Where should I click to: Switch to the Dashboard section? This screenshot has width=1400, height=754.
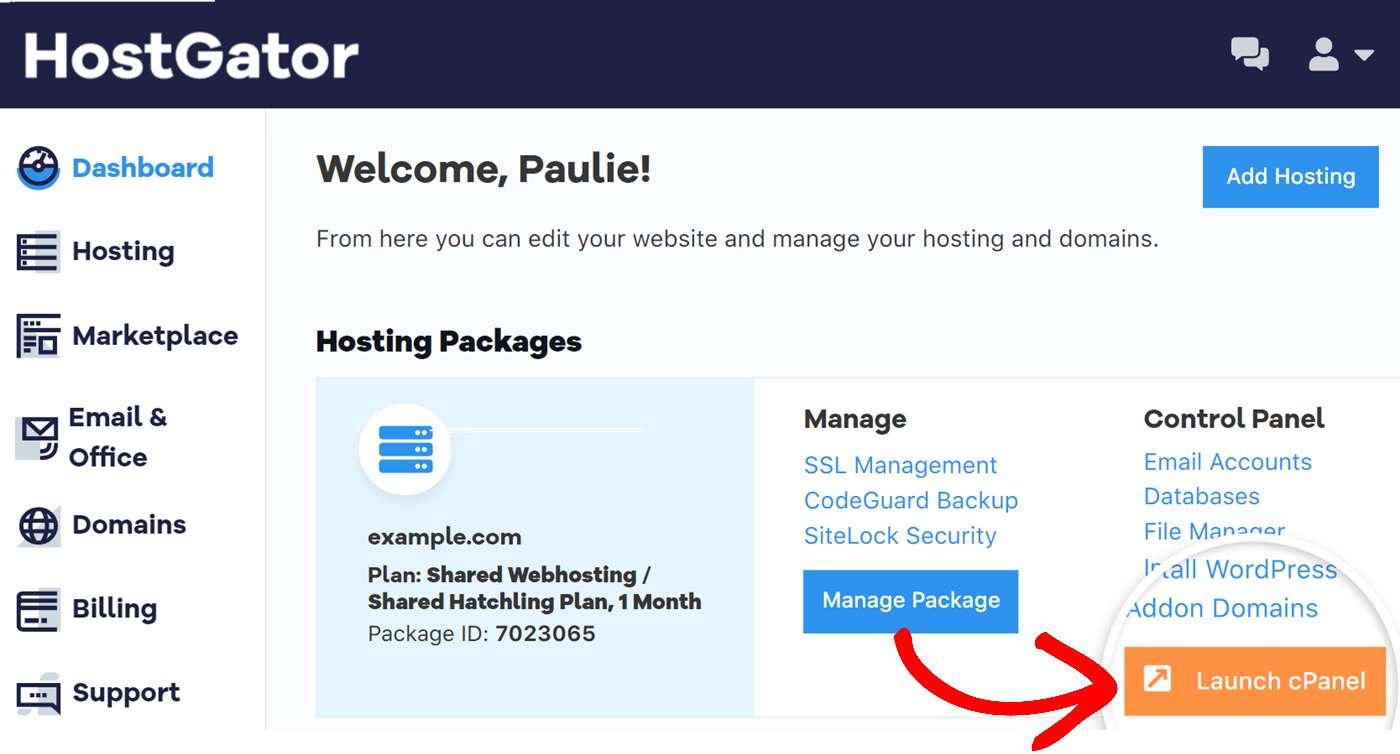142,167
